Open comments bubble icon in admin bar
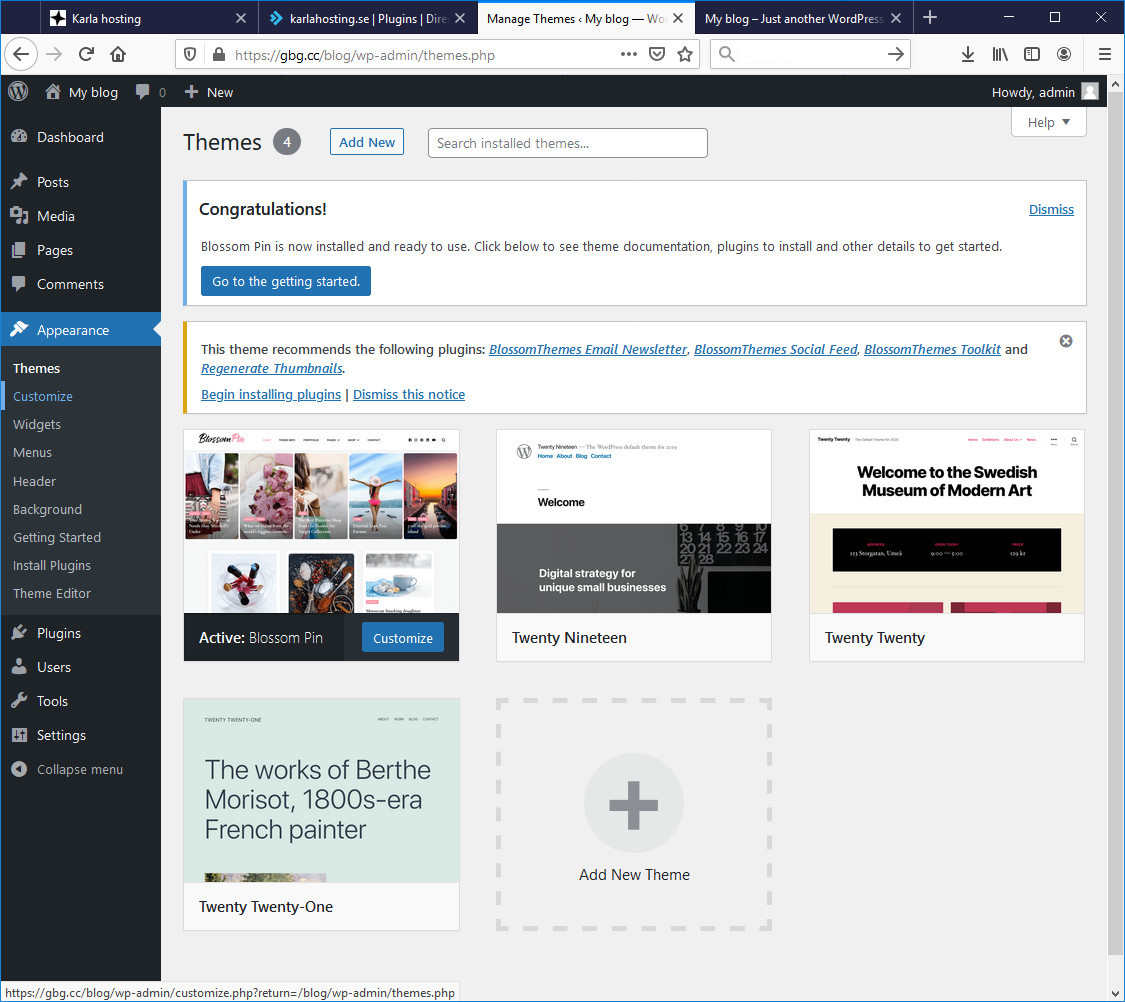 coord(143,92)
